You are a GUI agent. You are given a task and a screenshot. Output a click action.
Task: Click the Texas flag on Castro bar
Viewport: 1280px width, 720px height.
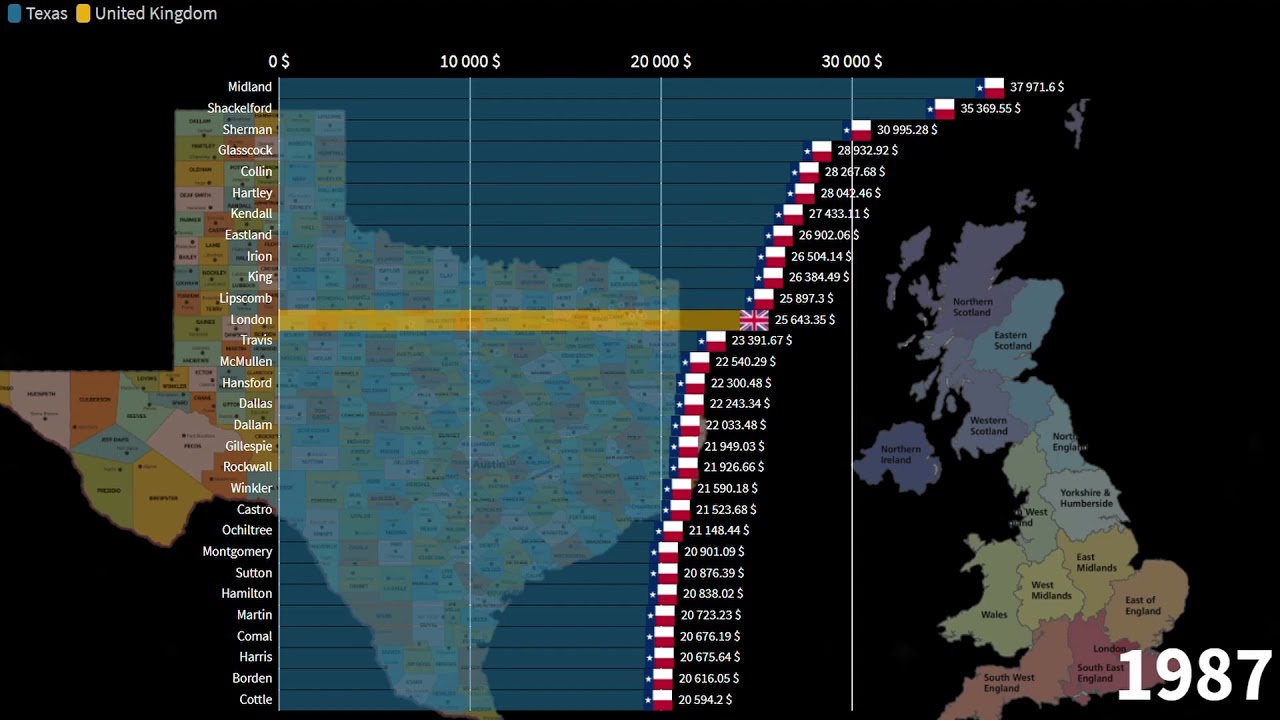click(675, 510)
